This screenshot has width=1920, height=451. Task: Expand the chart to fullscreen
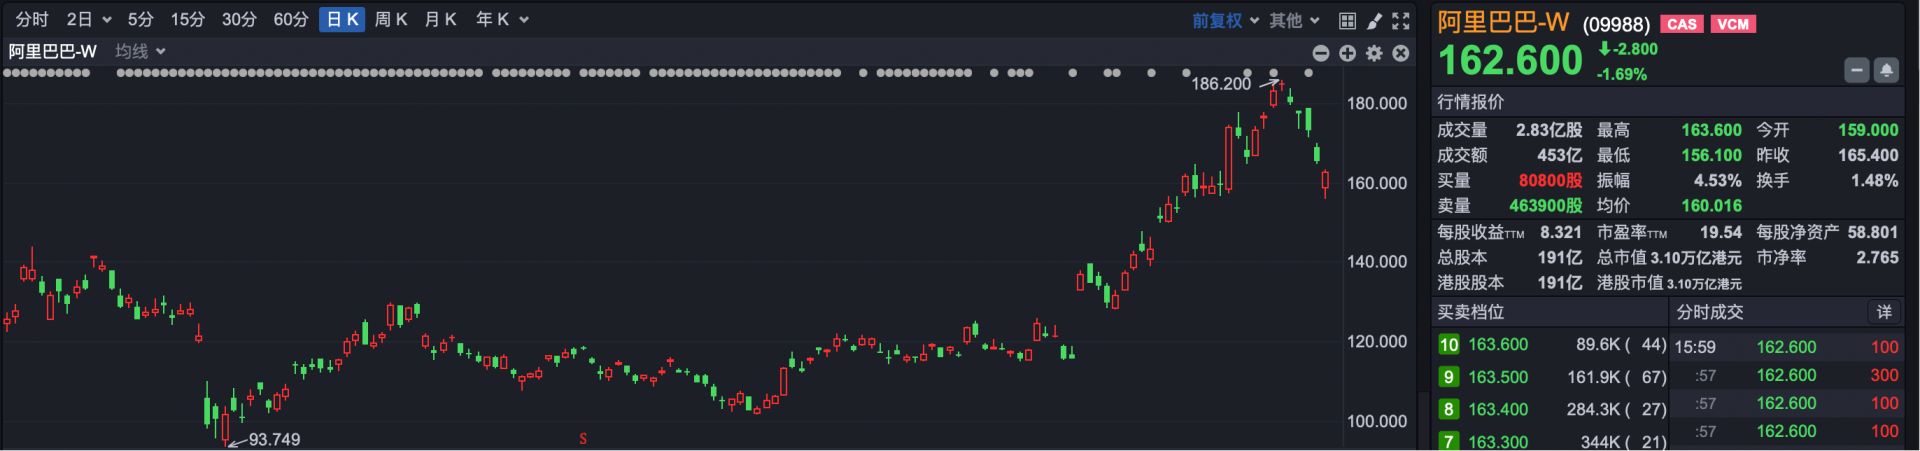pyautogui.click(x=1401, y=20)
